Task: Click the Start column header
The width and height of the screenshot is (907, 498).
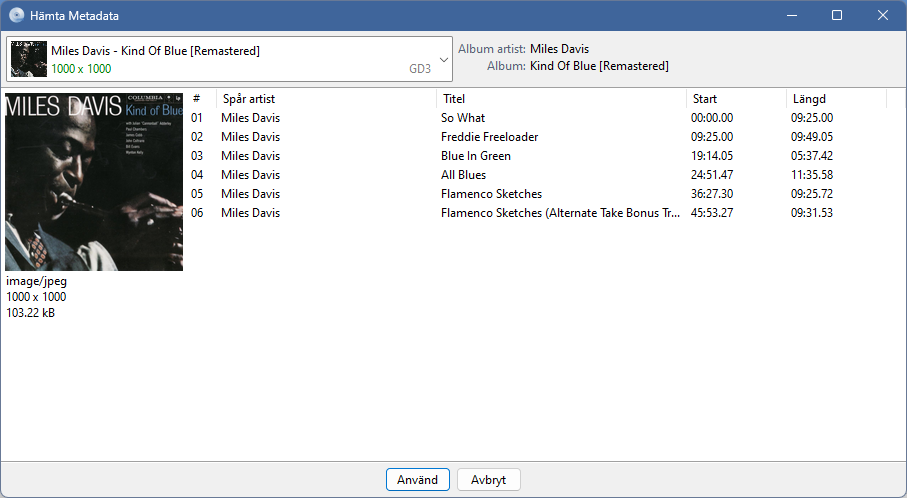Action: click(x=705, y=99)
